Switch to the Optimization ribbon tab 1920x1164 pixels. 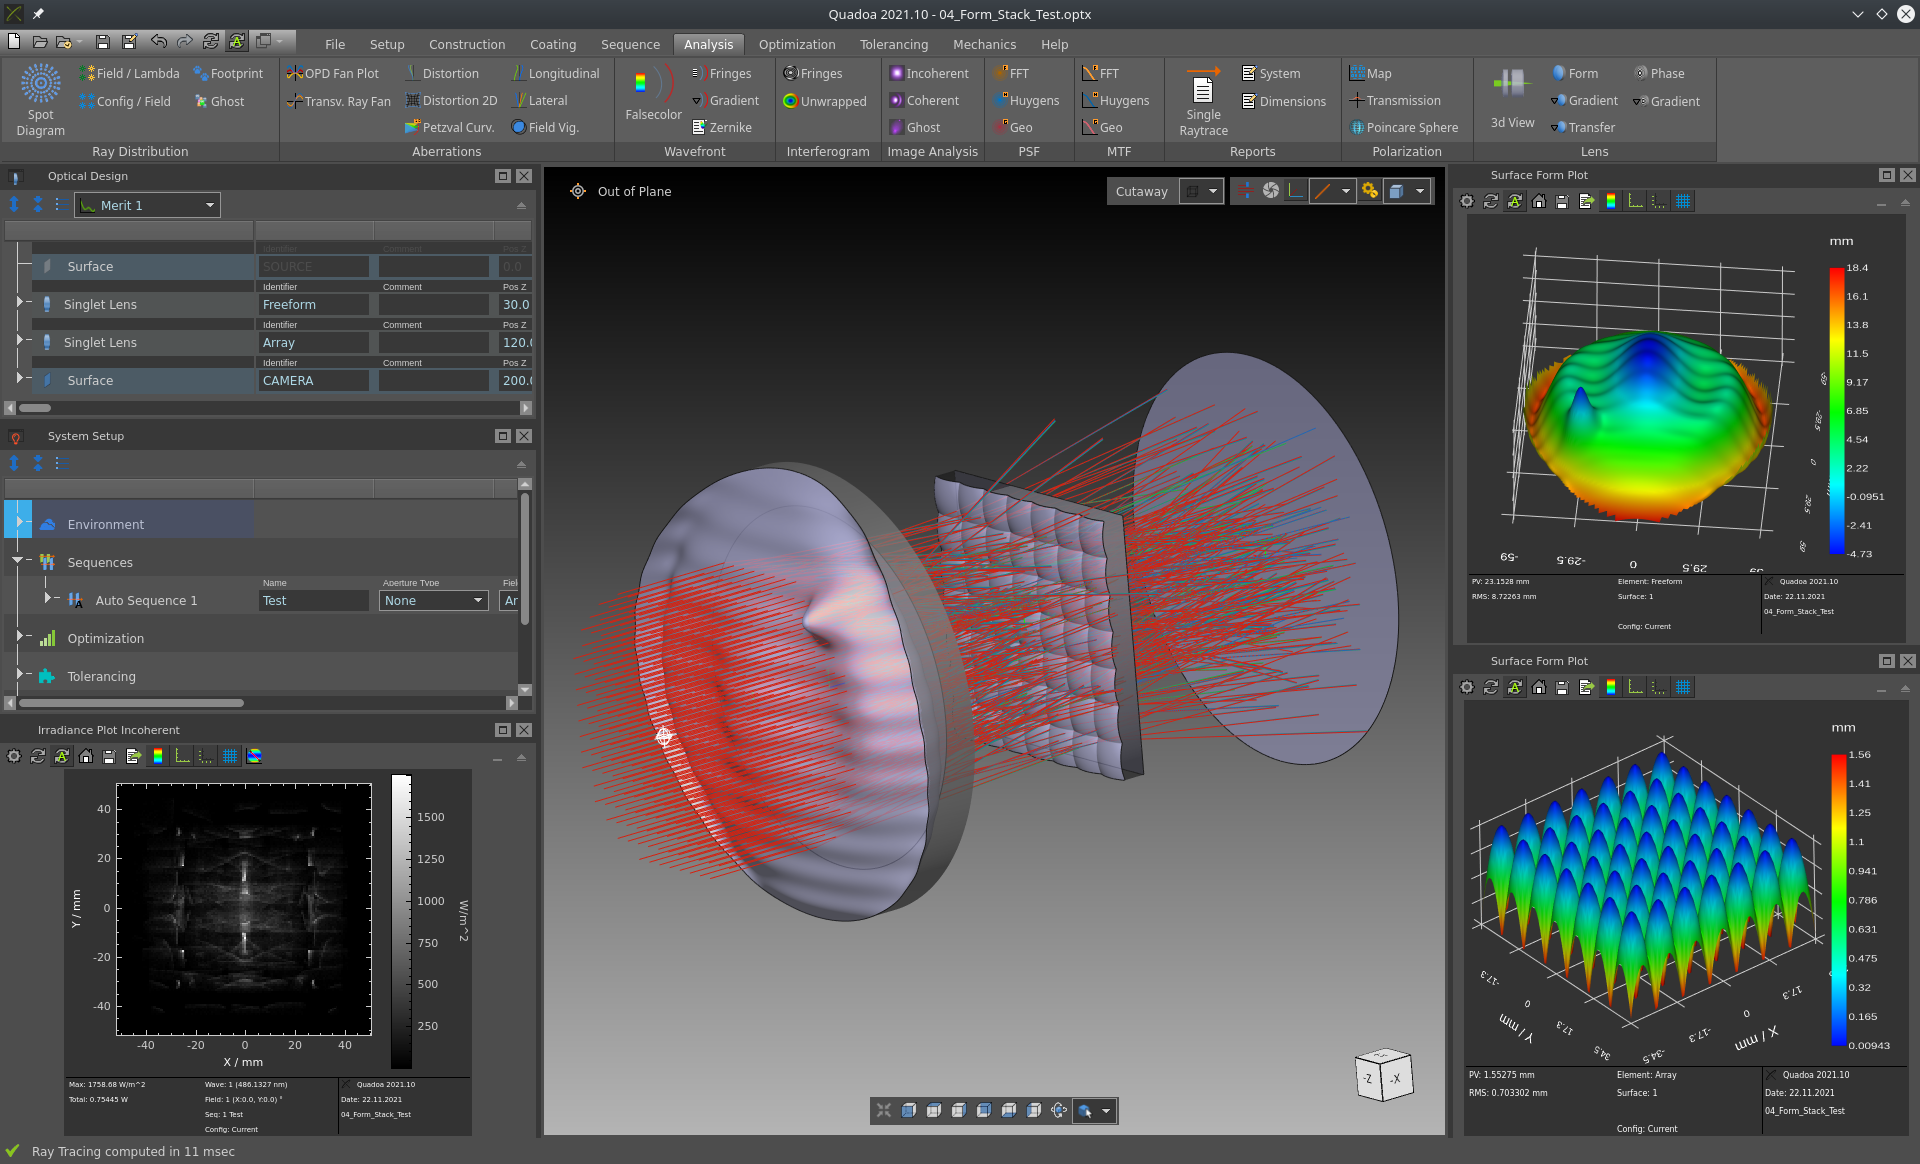click(797, 44)
